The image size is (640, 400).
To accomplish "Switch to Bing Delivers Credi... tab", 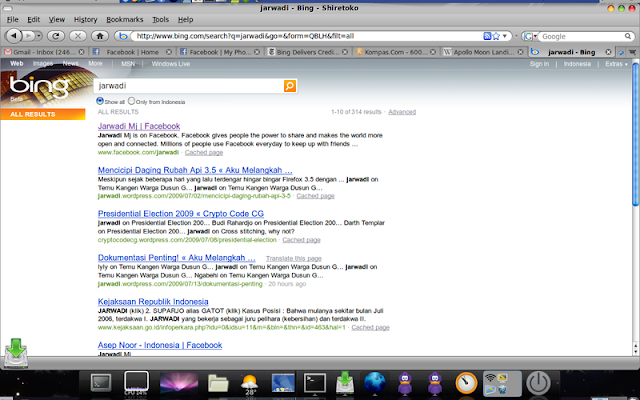I will (x=307, y=52).
